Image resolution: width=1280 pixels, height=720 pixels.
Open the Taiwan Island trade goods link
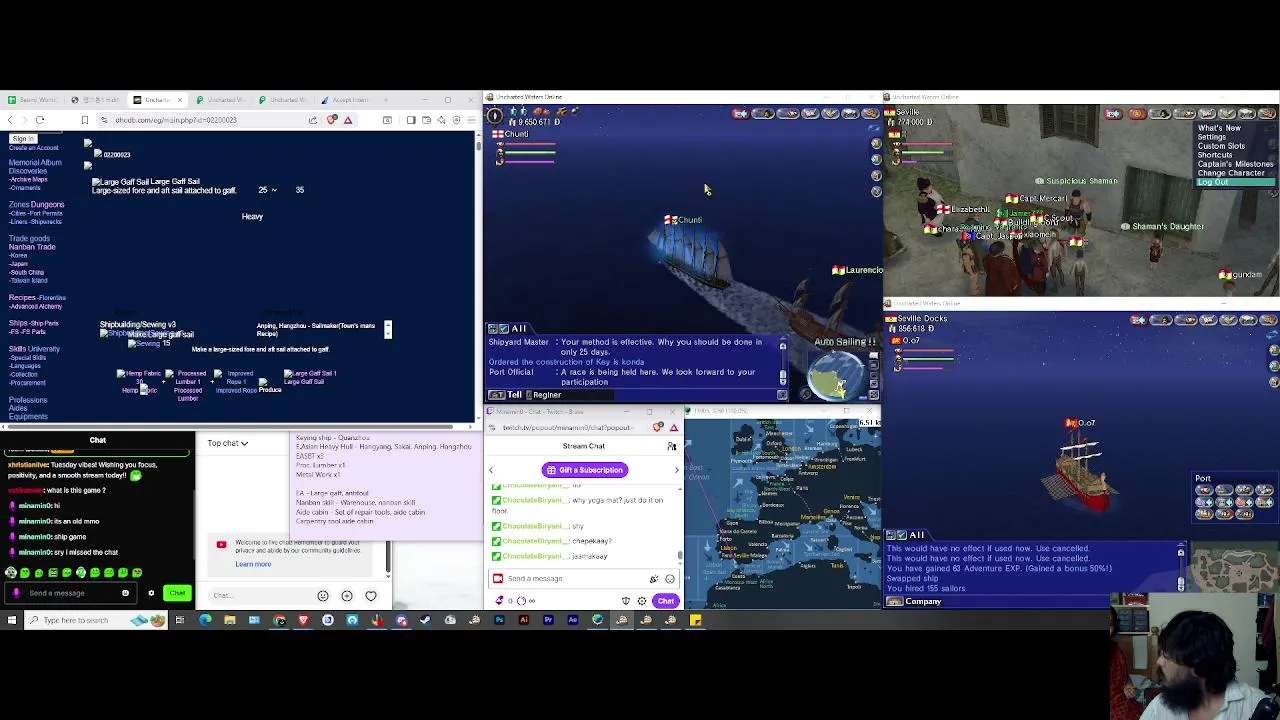pos(29,280)
